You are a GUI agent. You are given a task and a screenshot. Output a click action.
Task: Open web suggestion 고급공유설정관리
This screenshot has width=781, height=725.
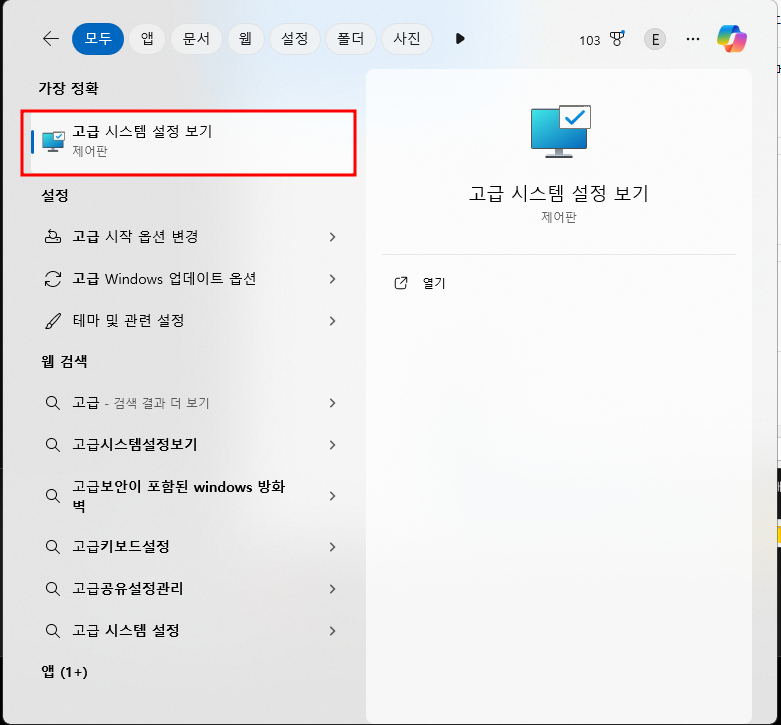[x=189, y=589]
